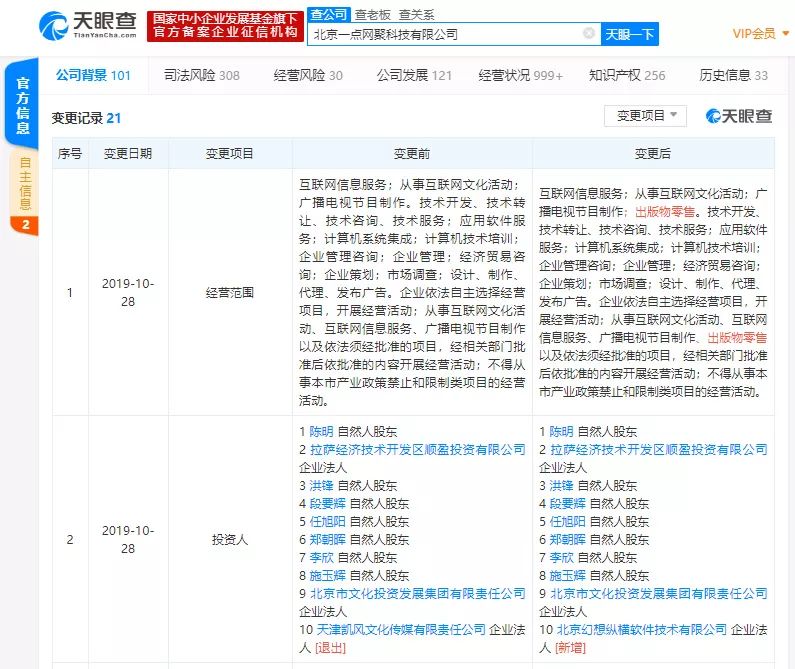Open the 知识产权 256 tab

(x=627, y=75)
